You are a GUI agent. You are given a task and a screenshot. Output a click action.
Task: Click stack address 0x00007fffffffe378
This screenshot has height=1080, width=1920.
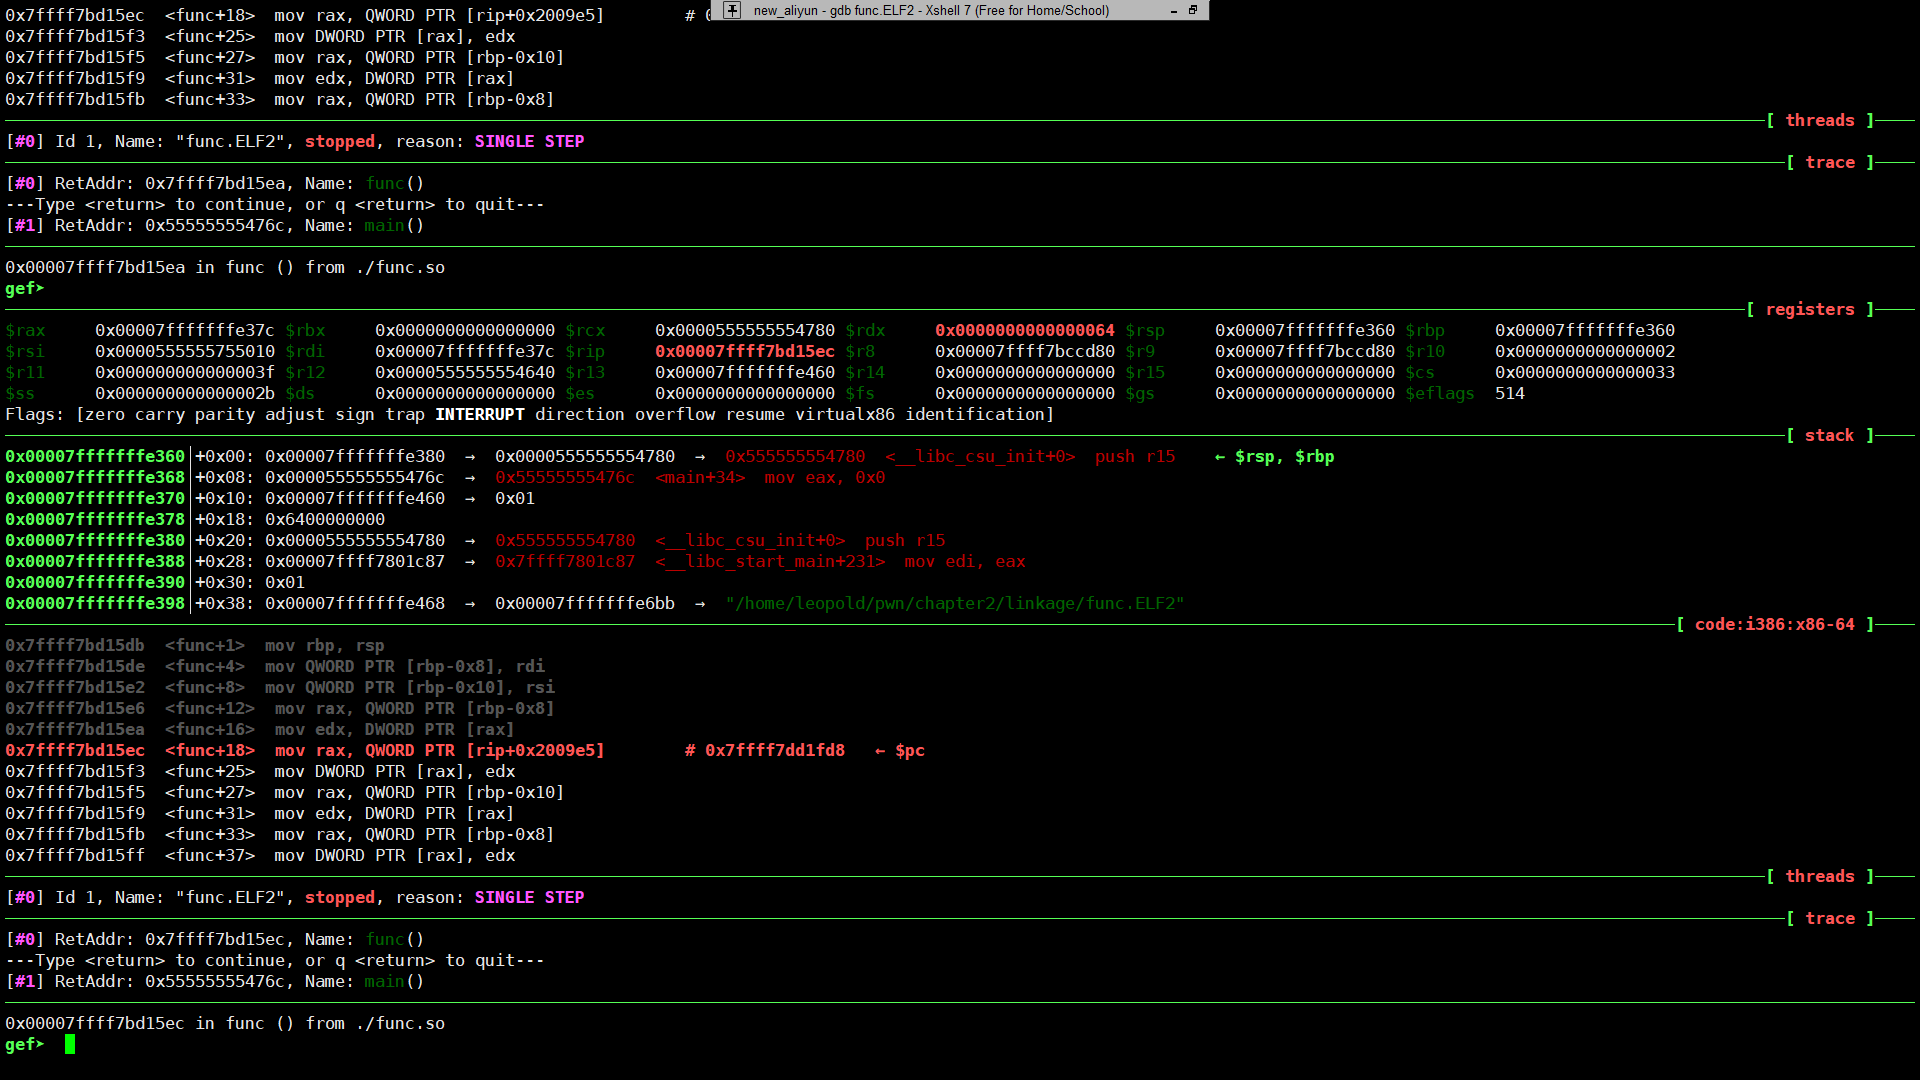click(x=95, y=519)
